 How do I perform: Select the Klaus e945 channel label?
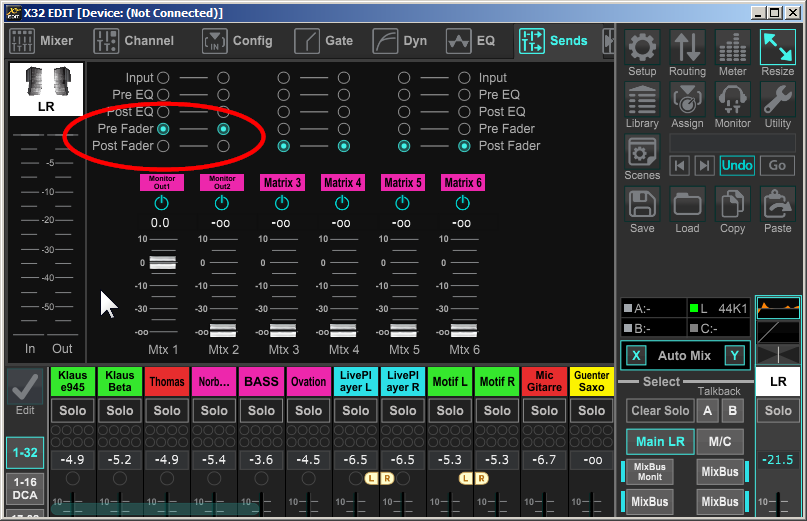tap(73, 381)
